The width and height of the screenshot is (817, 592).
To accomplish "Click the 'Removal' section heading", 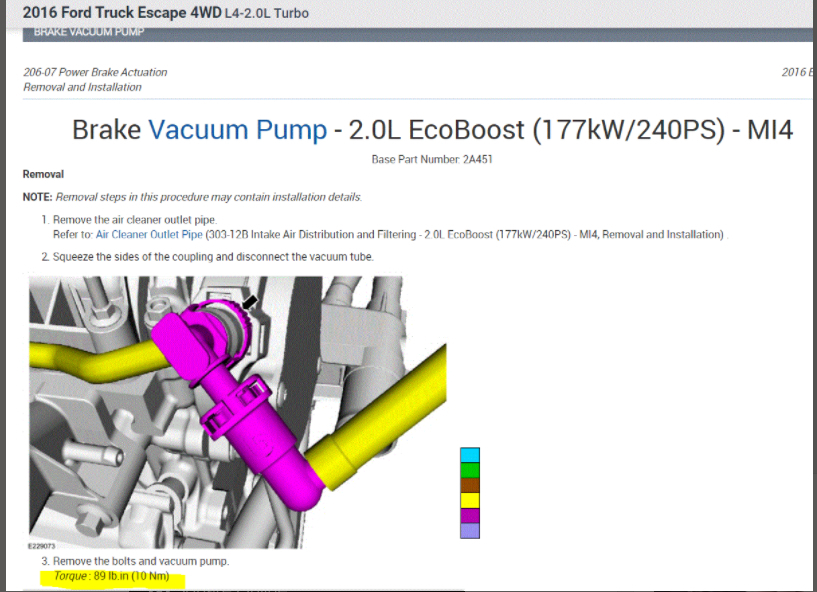I will 43,174.
